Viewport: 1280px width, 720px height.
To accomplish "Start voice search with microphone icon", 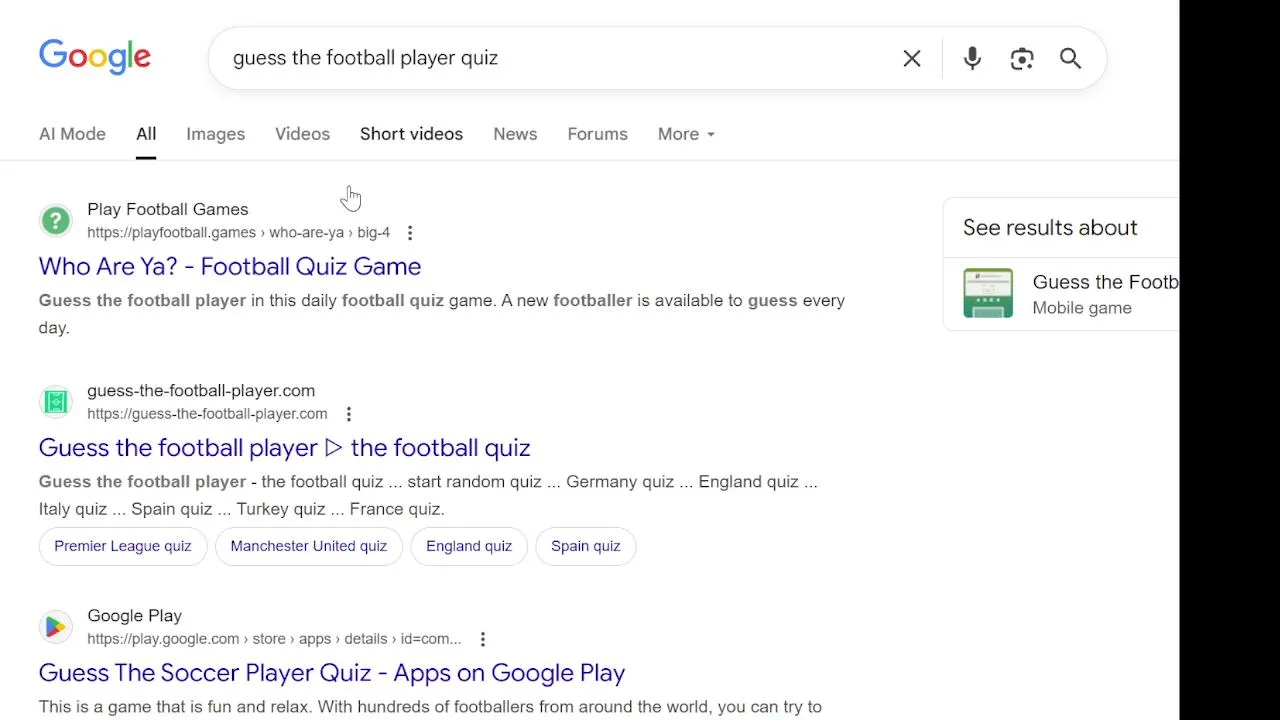I will point(972,59).
